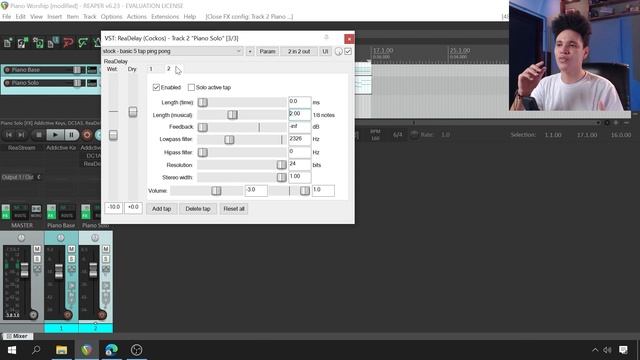Click the Open project toolbar icon
The width and height of the screenshot is (640, 360).
(22, 42)
